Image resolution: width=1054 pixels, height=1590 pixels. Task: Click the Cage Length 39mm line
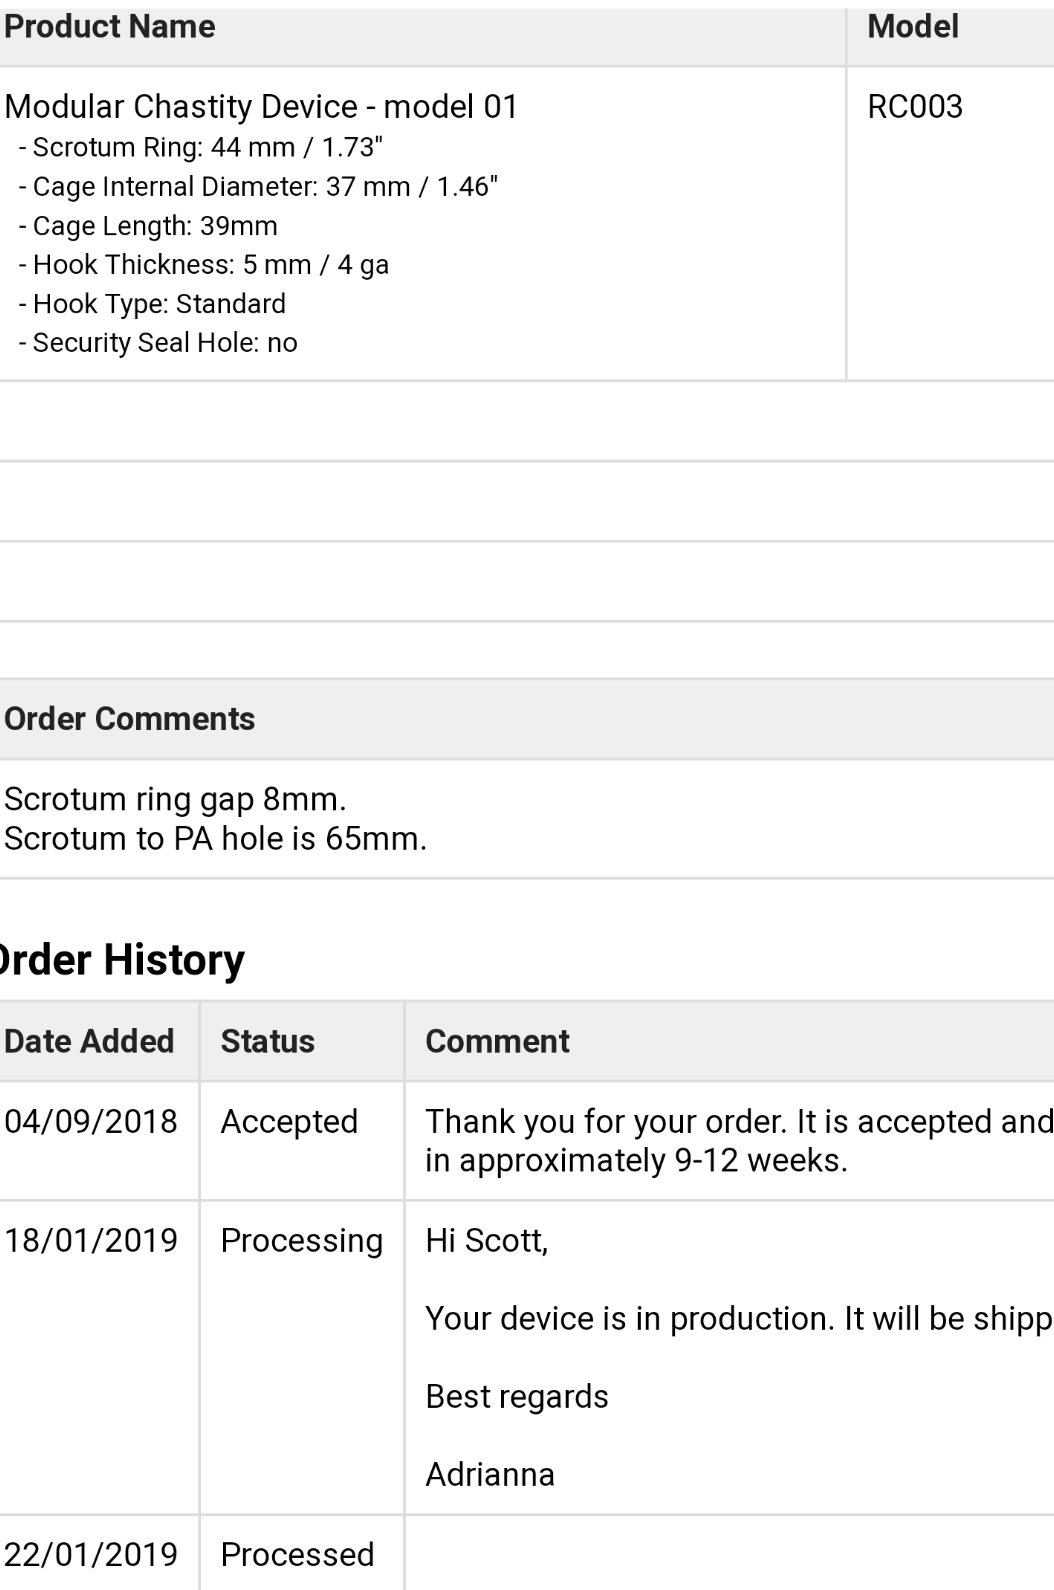pyautogui.click(x=148, y=226)
